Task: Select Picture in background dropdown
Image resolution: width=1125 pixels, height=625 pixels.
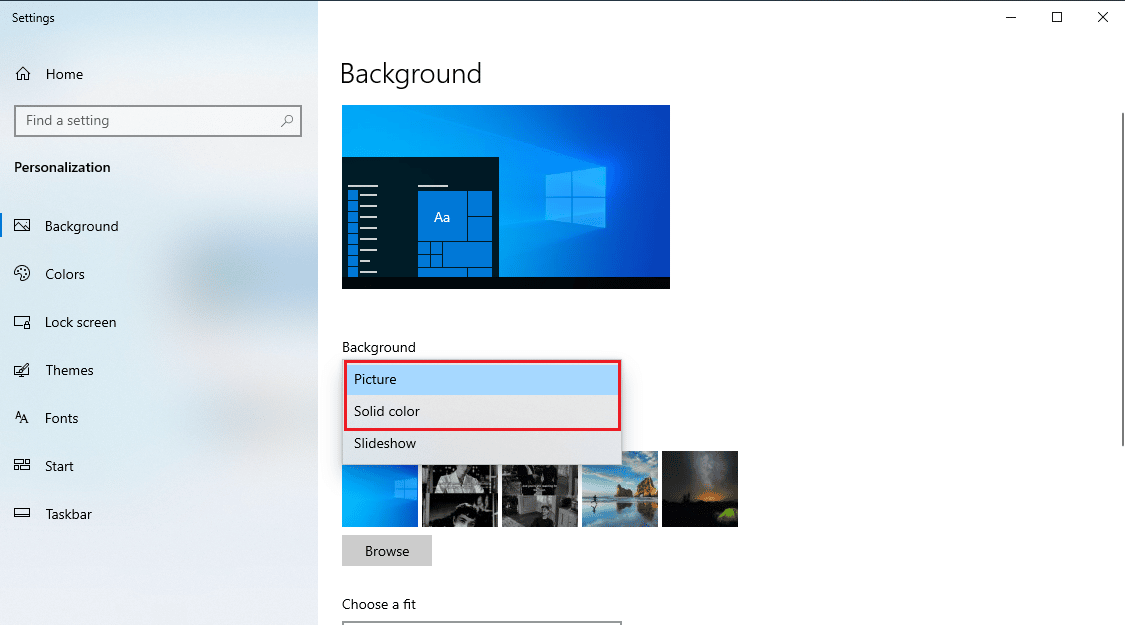Action: tap(481, 379)
